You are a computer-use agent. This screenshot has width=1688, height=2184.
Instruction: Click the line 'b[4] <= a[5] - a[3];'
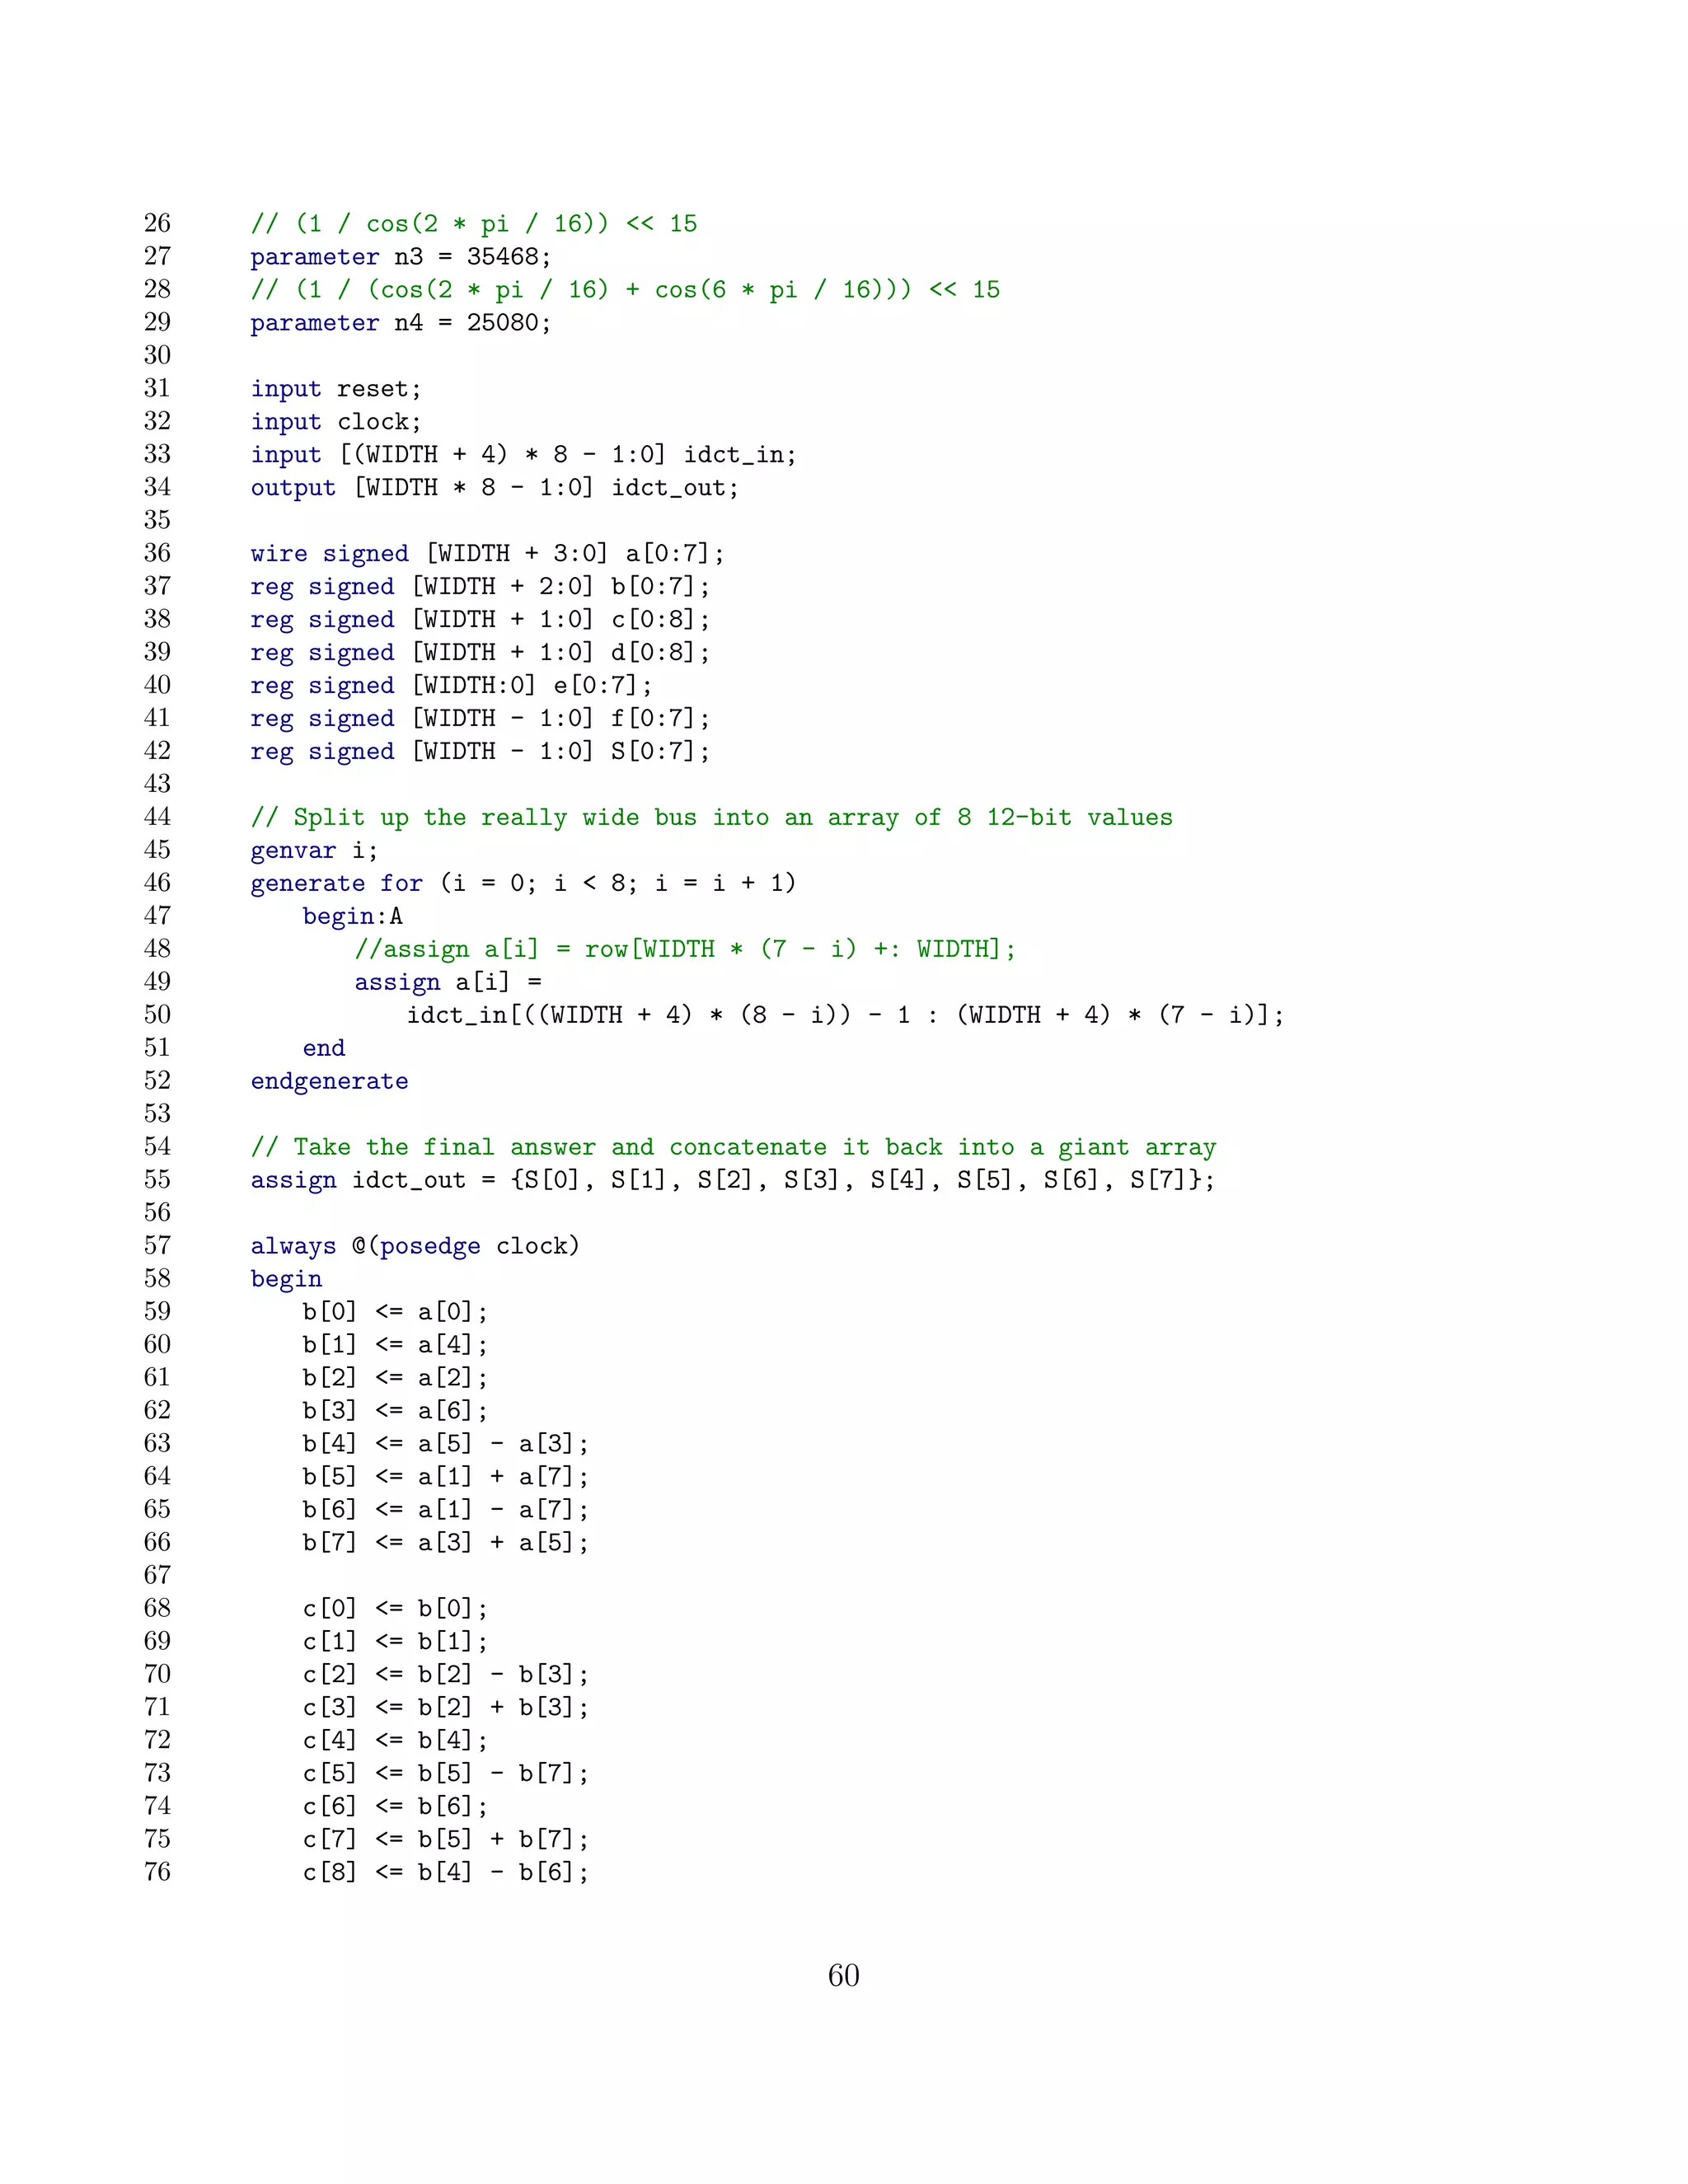point(446,1444)
